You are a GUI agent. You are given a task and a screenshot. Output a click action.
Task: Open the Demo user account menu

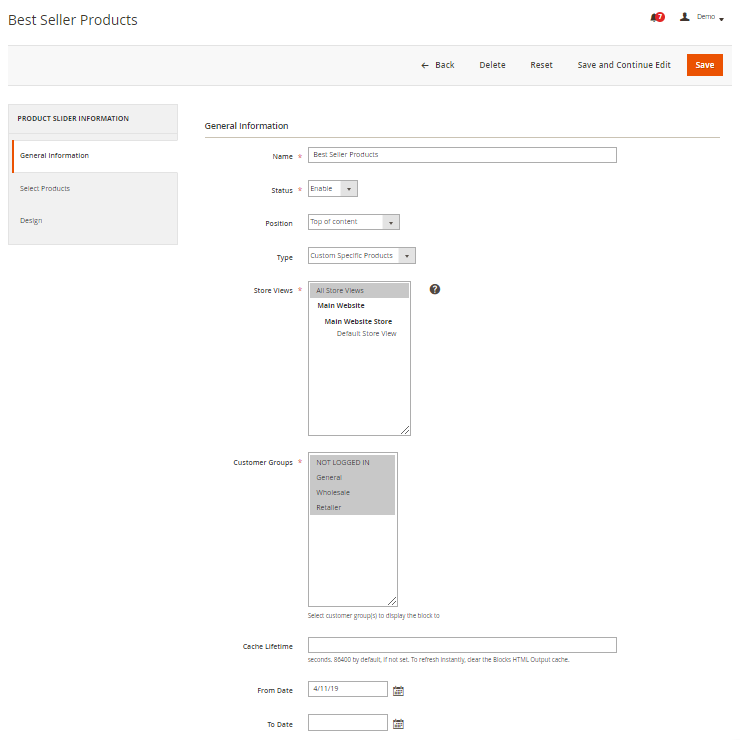click(703, 17)
